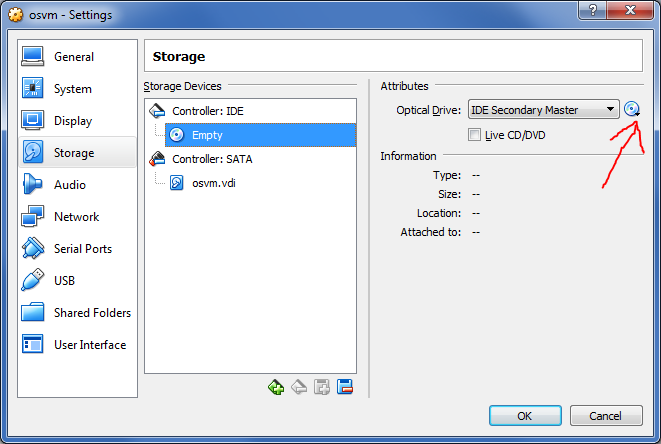661x444 pixels.
Task: Click the green add storage attachment icon
Action: (276, 387)
